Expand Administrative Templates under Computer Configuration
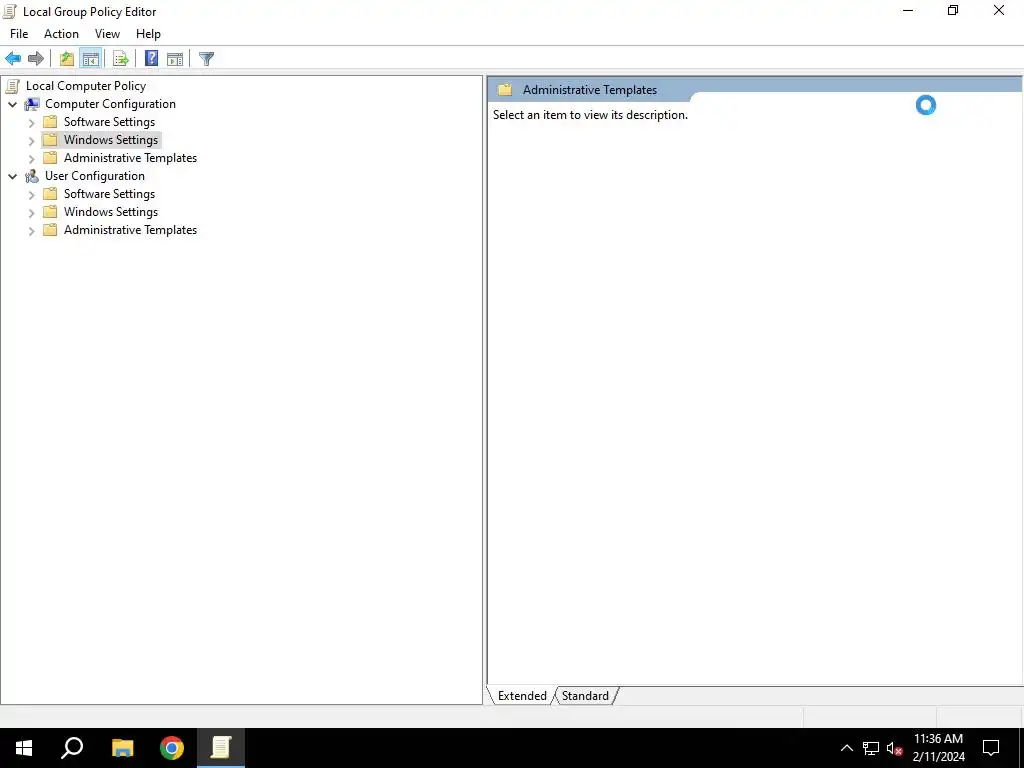 pos(31,159)
